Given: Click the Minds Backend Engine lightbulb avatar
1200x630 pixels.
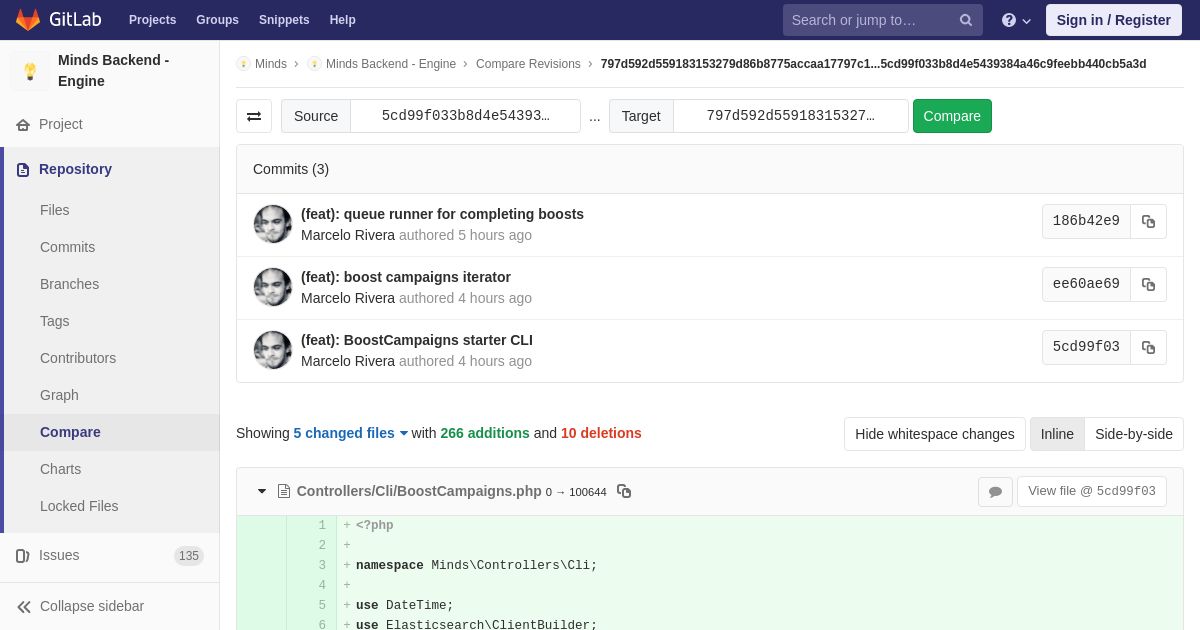Looking at the screenshot, I should 30,71.
